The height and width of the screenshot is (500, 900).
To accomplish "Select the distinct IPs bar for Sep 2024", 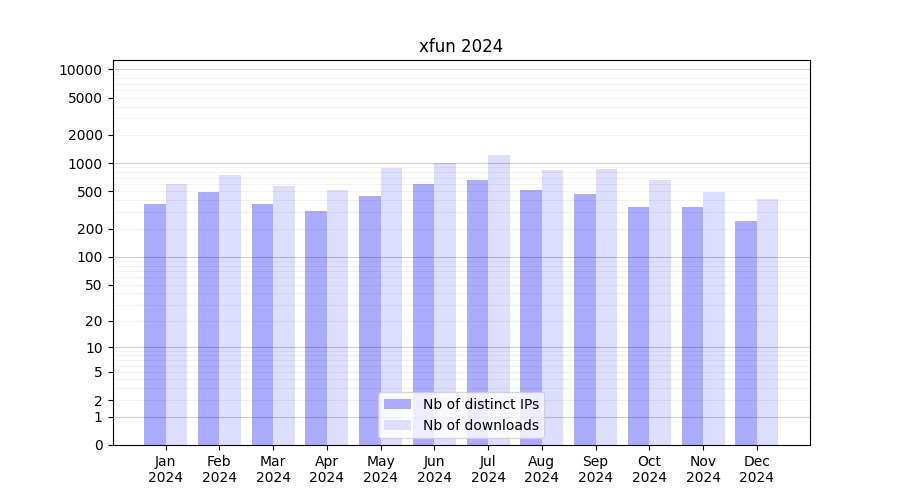I will coord(585,320).
